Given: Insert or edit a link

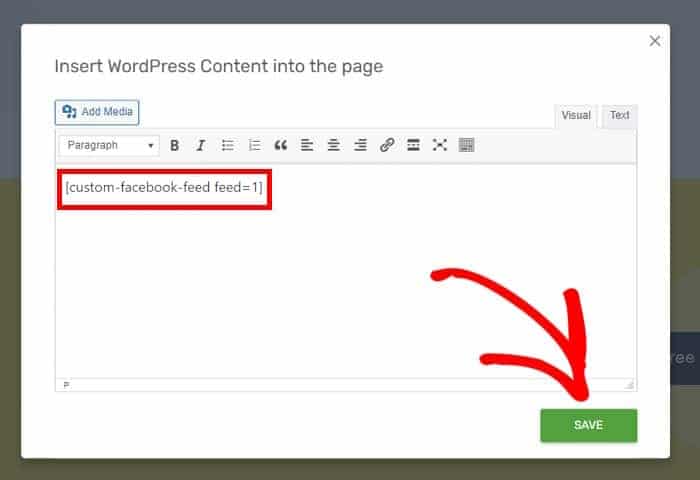Looking at the screenshot, I should (387, 146).
